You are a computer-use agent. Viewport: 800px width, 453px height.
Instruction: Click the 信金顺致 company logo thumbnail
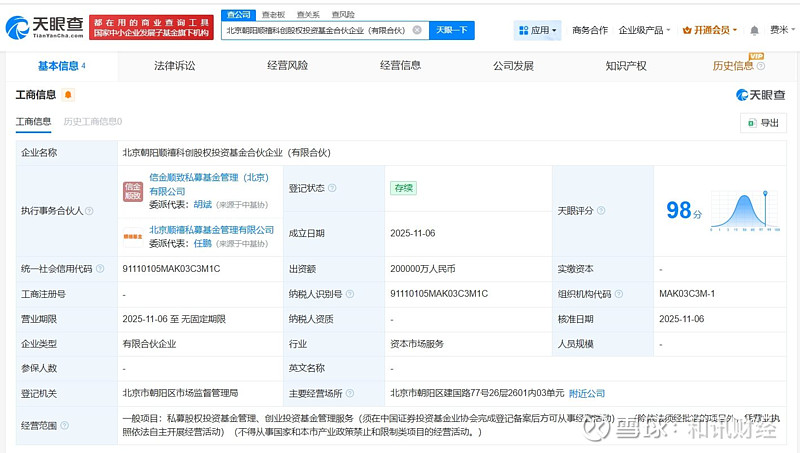(132, 190)
